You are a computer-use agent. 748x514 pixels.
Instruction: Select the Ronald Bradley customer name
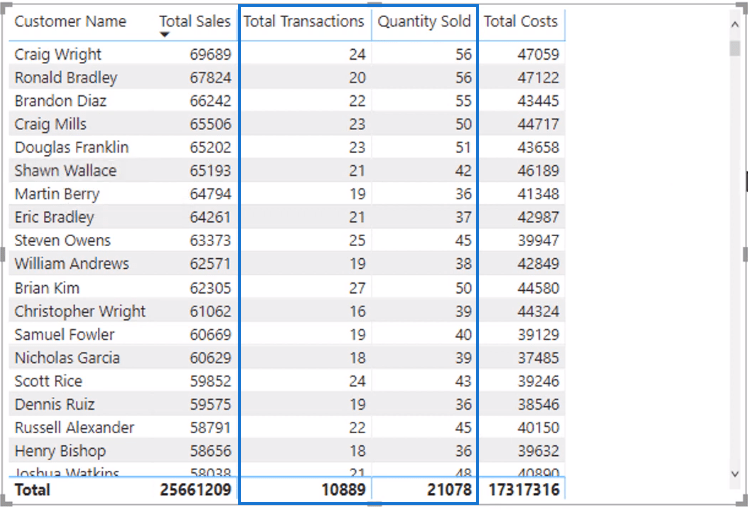pyautogui.click(x=66, y=77)
